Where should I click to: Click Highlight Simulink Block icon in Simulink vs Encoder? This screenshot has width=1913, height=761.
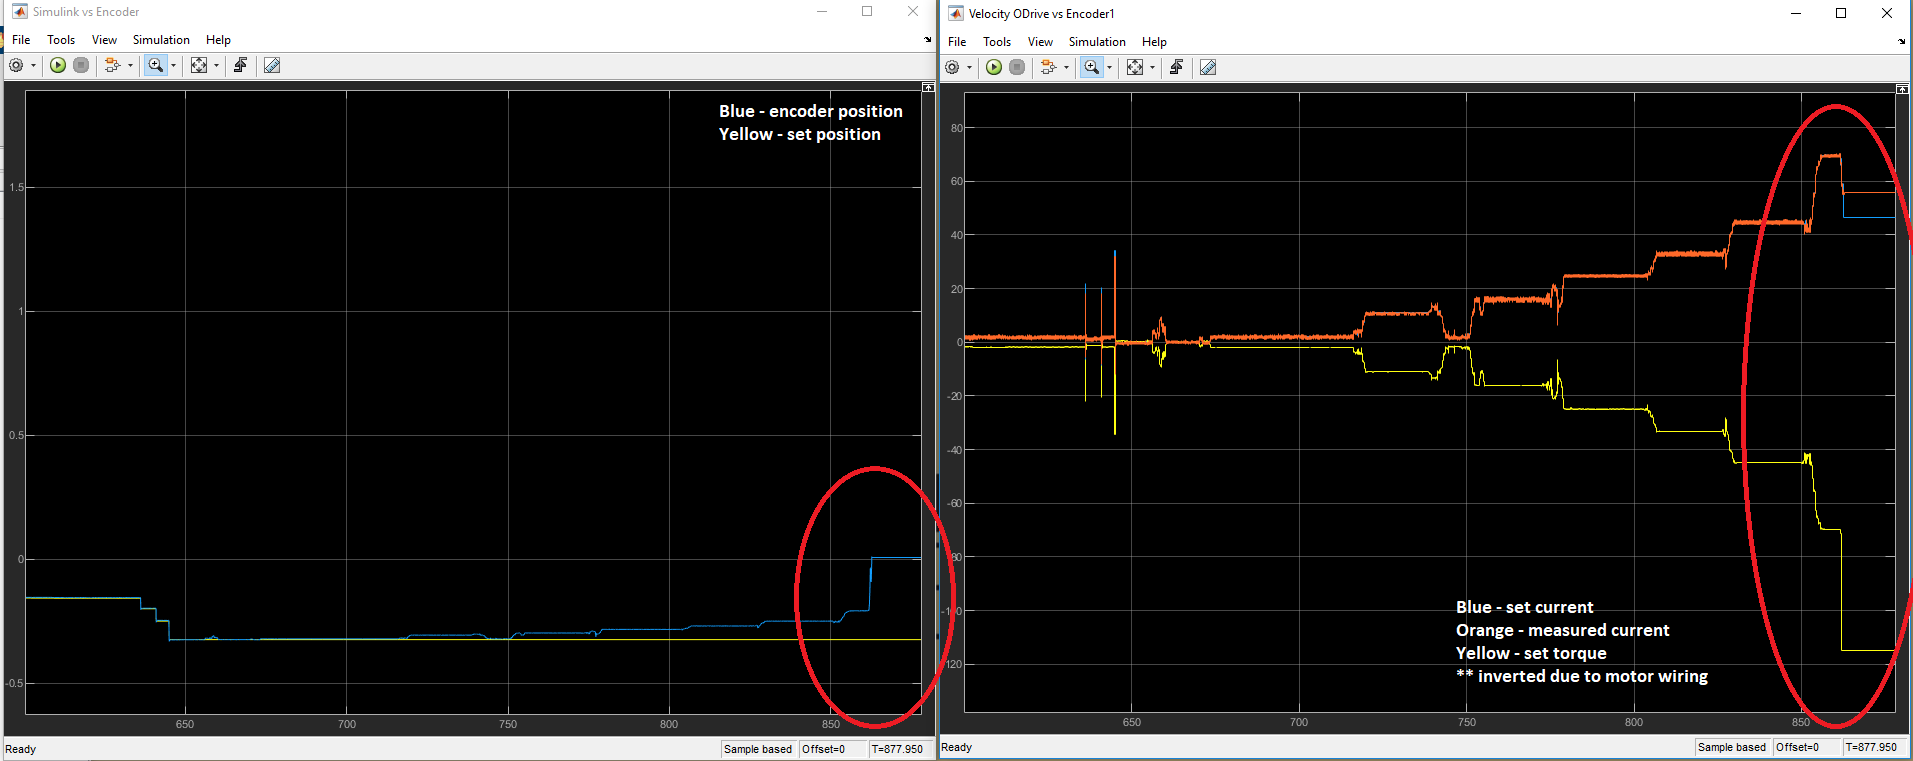pos(112,65)
